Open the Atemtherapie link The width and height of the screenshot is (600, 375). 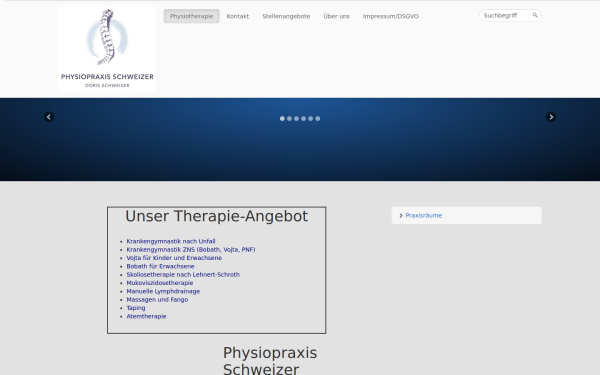click(146, 316)
